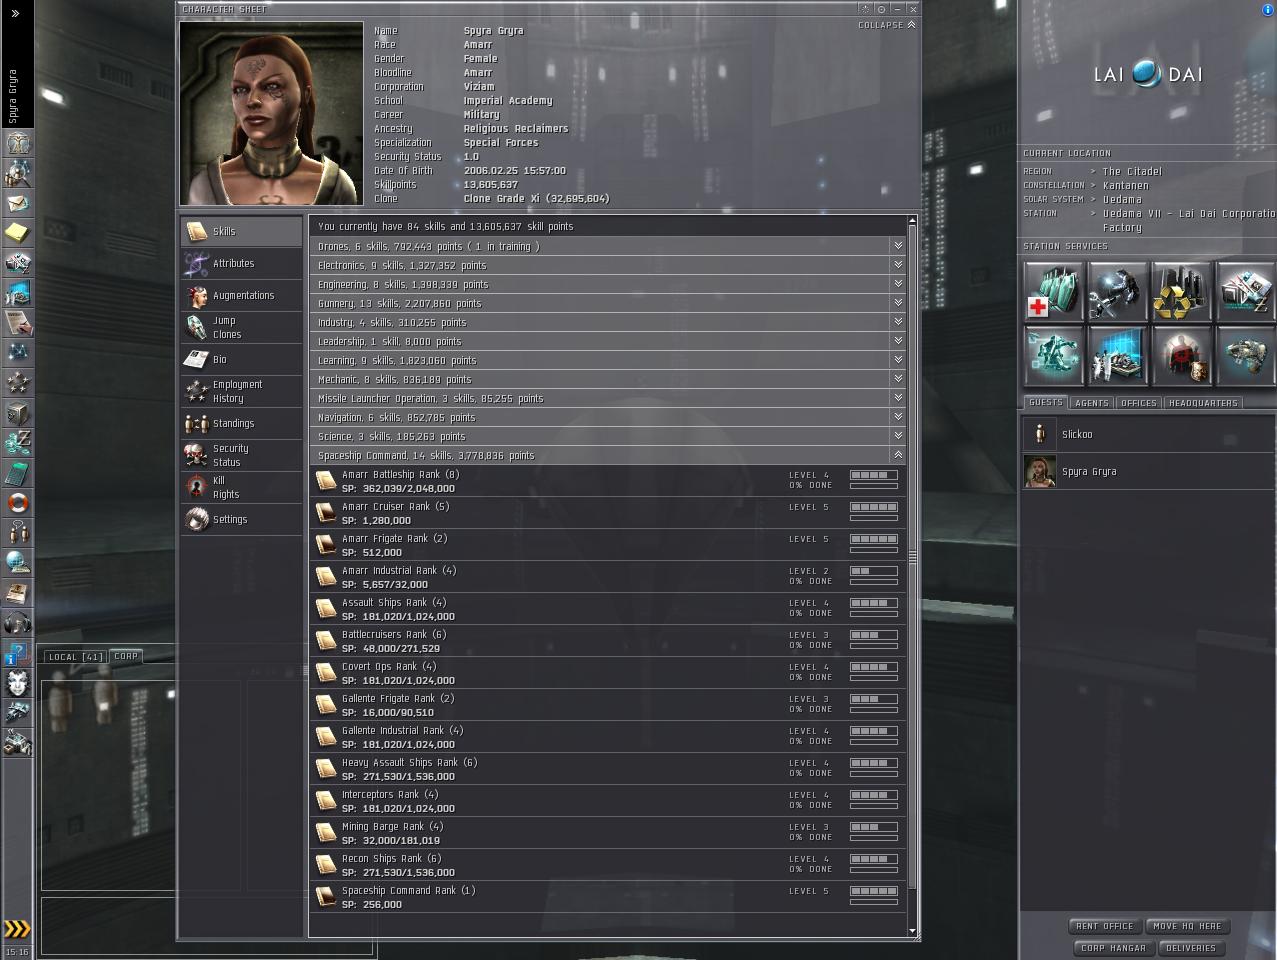The image size is (1277, 960).
Task: Open the Standings tab
Action: [x=241, y=423]
